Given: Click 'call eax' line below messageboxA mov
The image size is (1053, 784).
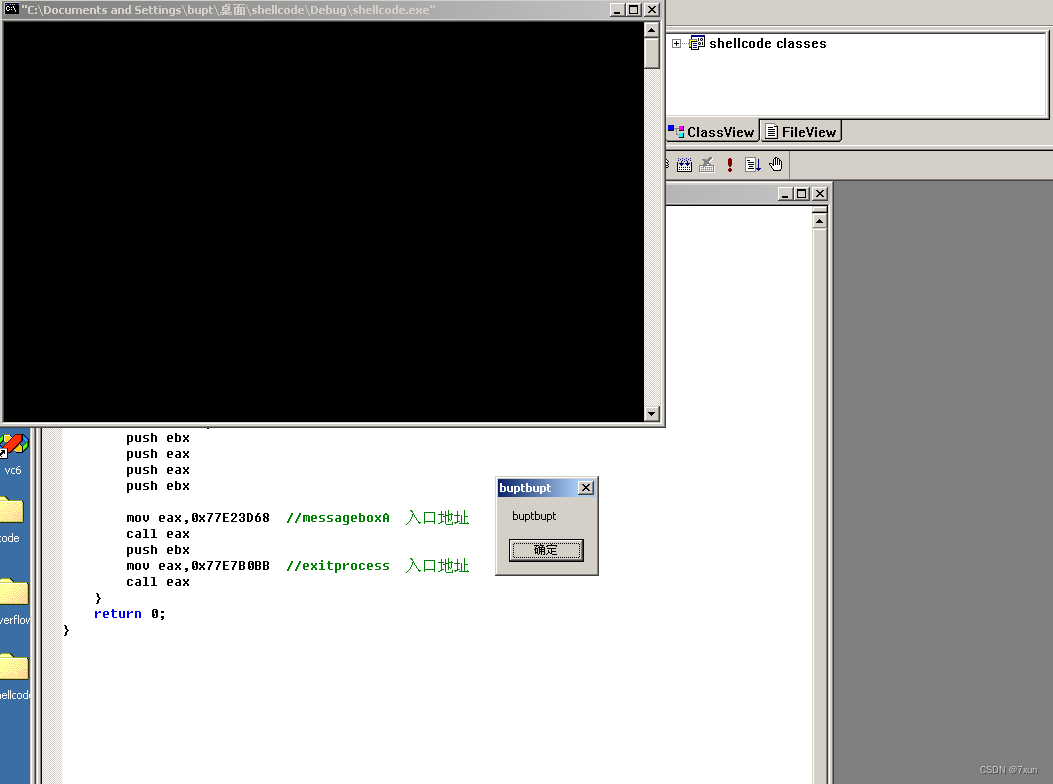Looking at the screenshot, I should click(158, 534).
